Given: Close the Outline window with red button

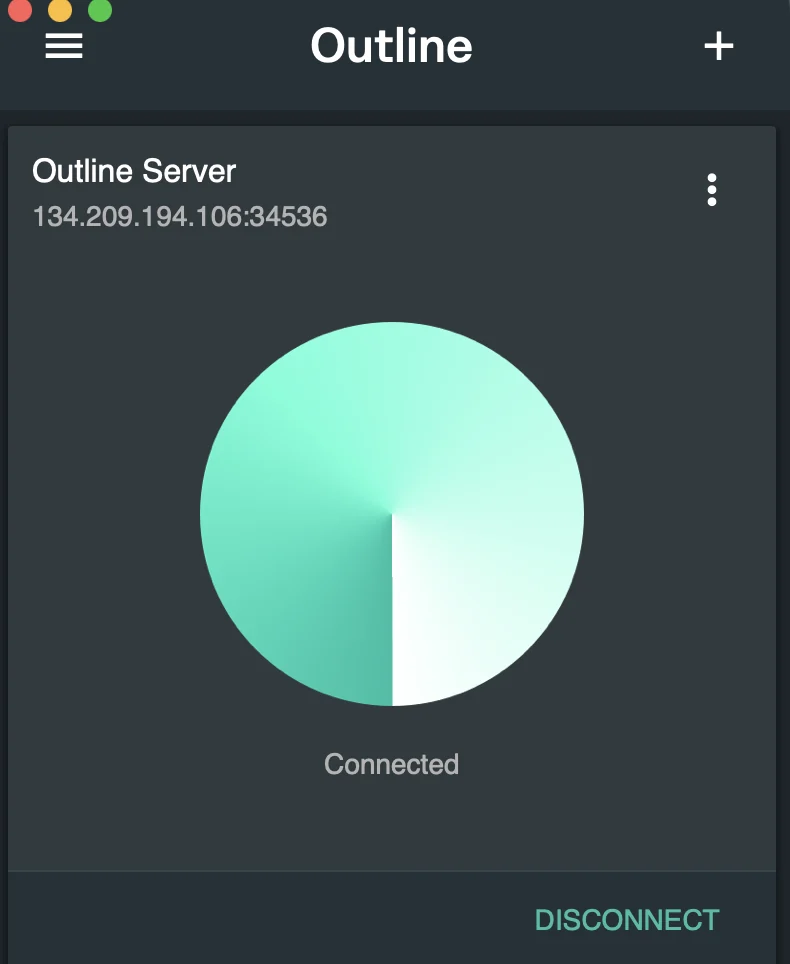Looking at the screenshot, I should click(20, 9).
